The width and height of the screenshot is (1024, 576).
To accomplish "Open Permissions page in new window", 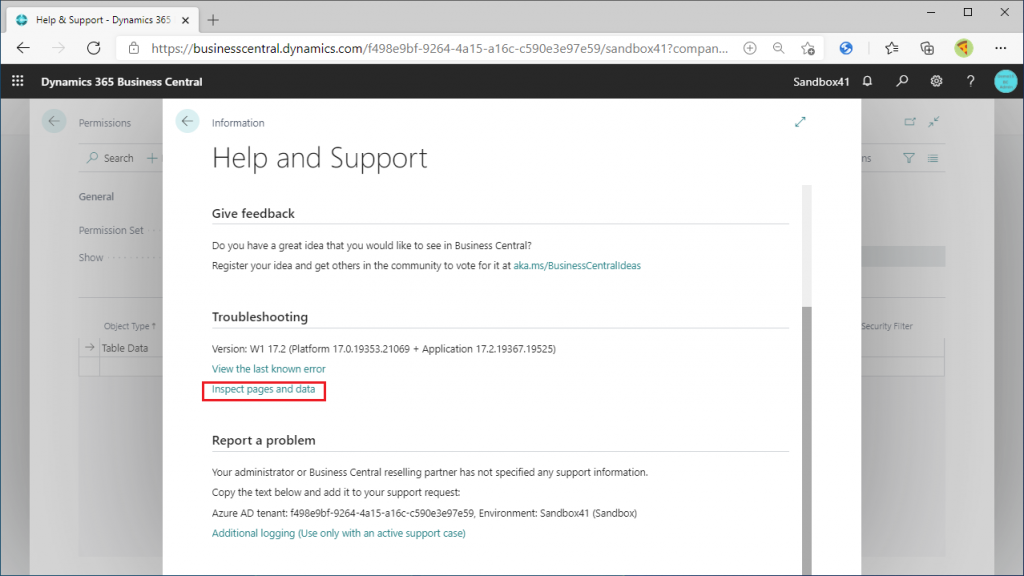I will coord(910,121).
